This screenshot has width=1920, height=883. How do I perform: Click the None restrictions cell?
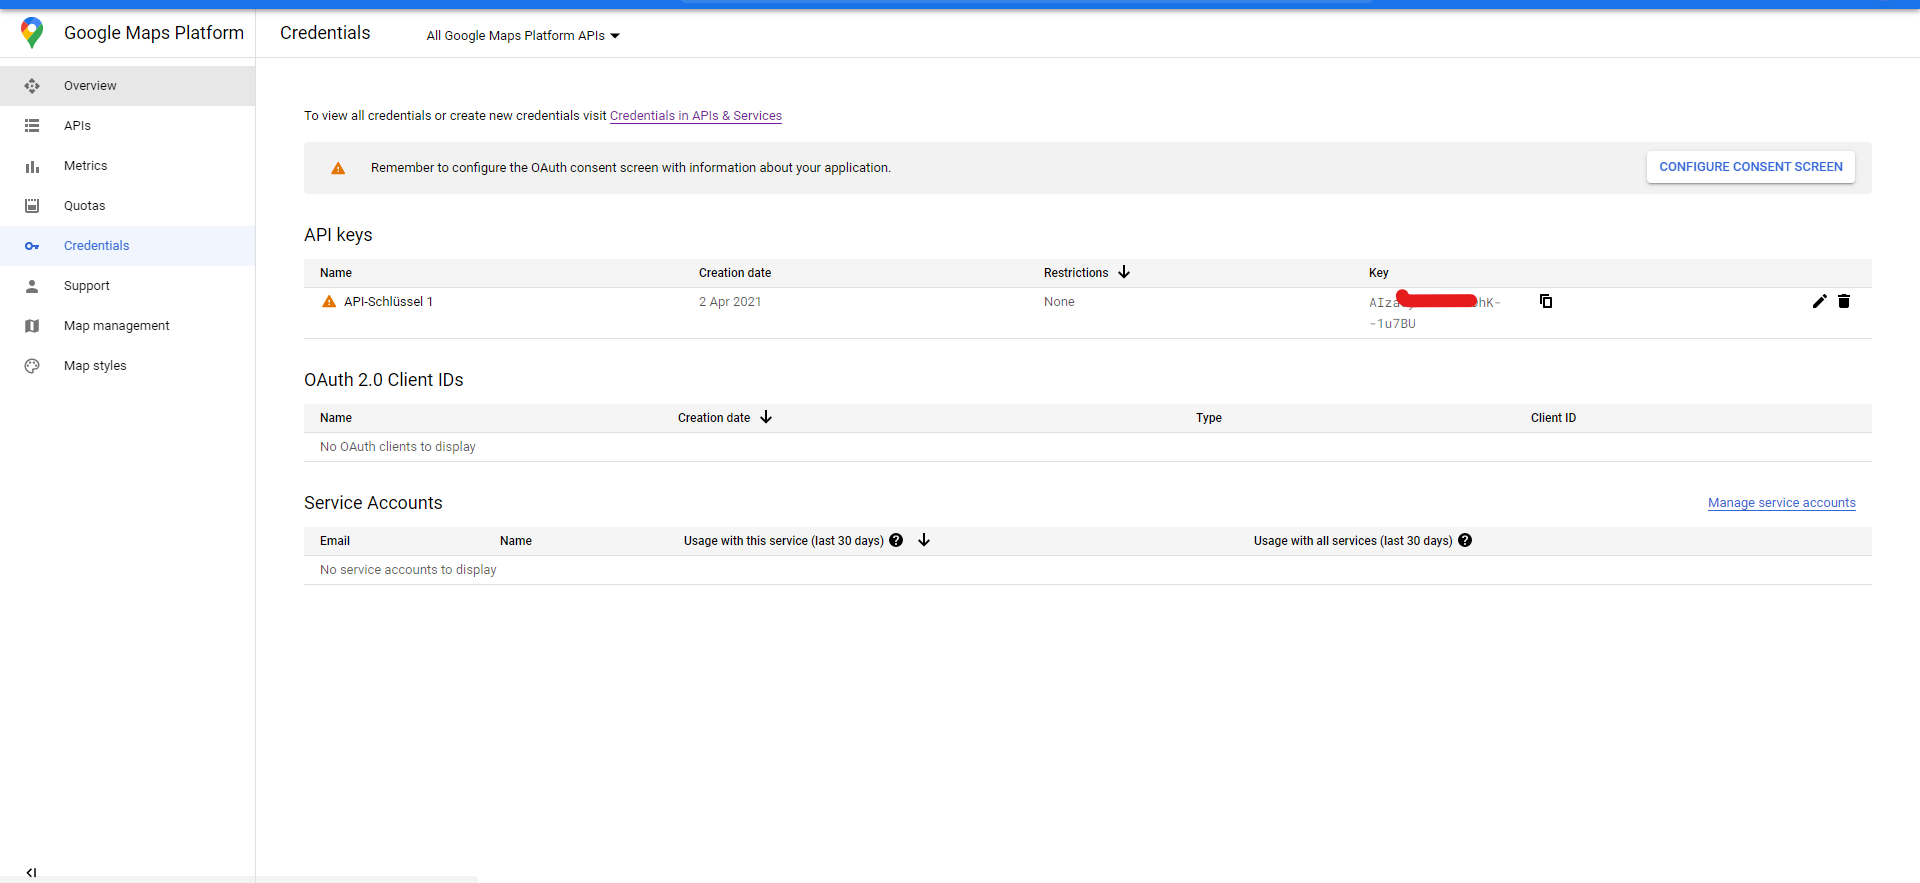1059,302
